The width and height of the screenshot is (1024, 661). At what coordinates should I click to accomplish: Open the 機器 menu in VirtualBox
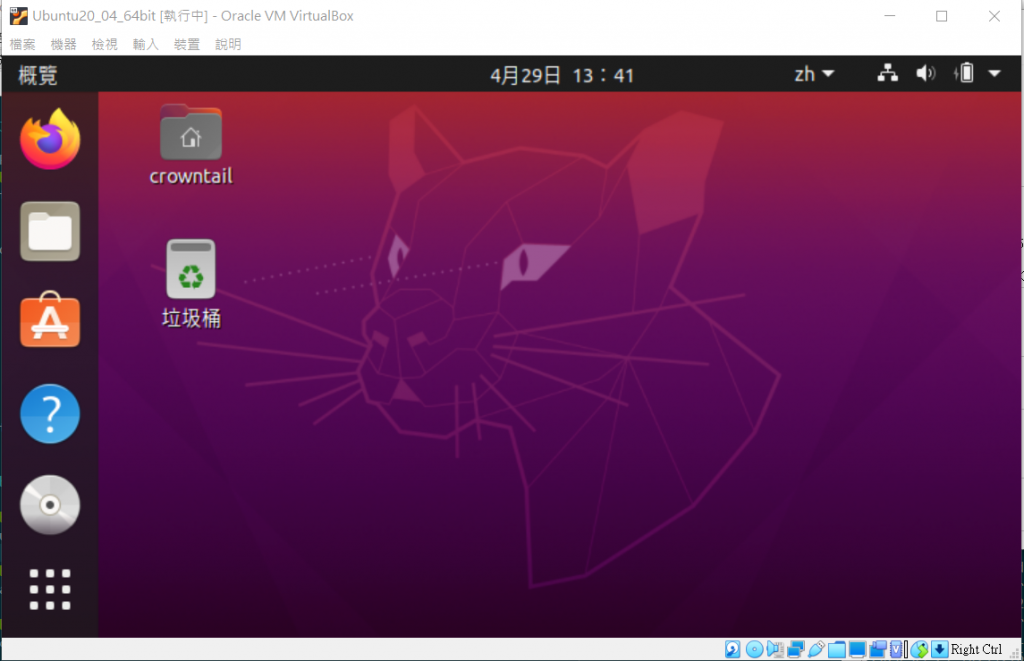[x=63, y=44]
